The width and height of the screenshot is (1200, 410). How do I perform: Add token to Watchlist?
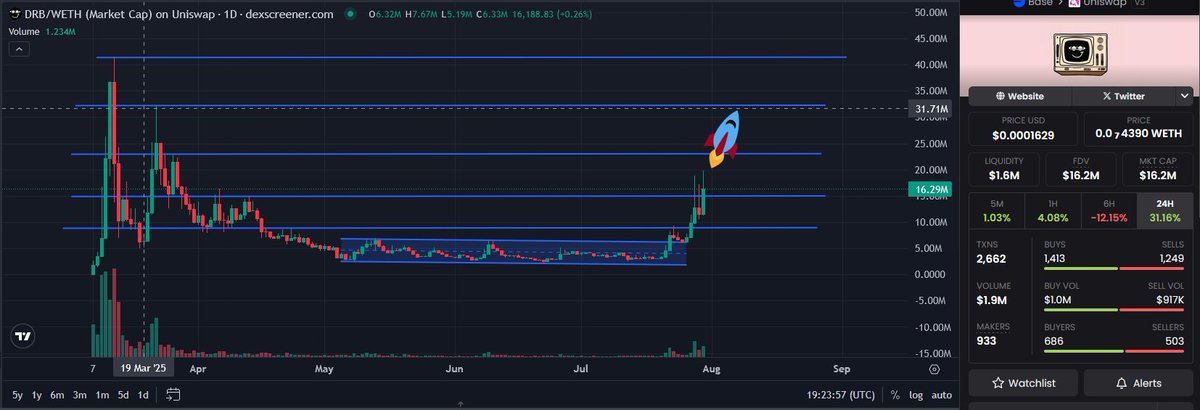pyautogui.click(x=1024, y=383)
